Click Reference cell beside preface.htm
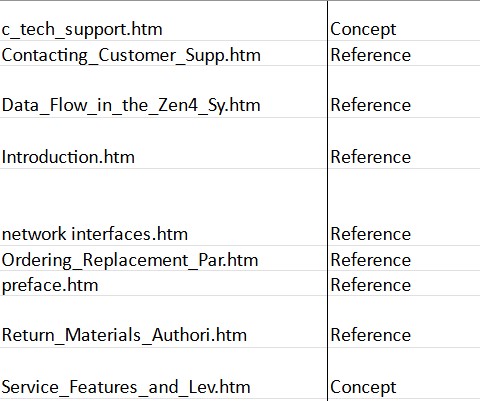 point(404,283)
